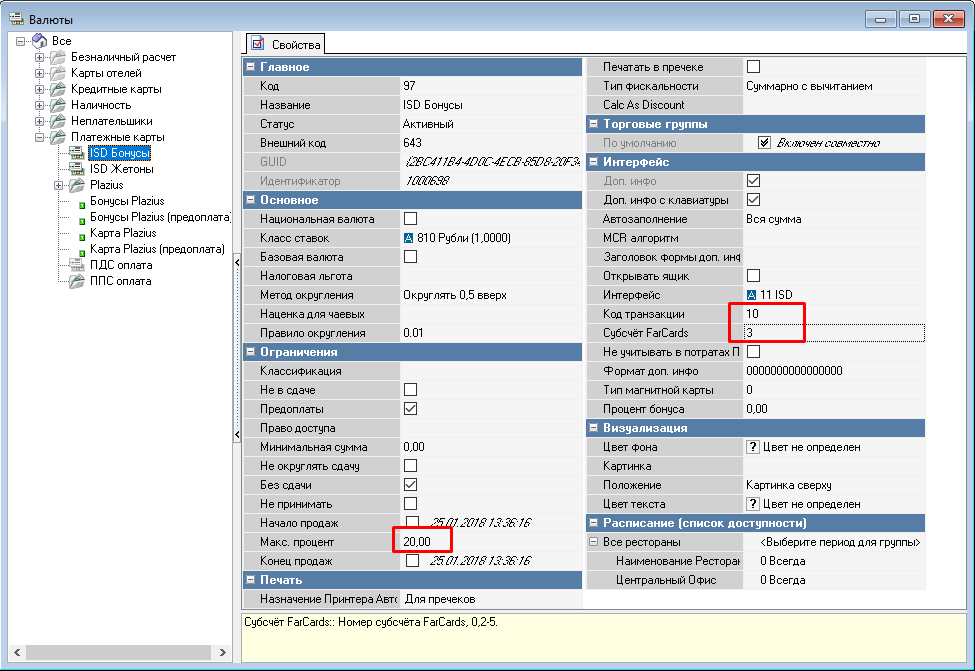Select ISD Бонусы in the tree
The image size is (975, 671).
[119, 153]
